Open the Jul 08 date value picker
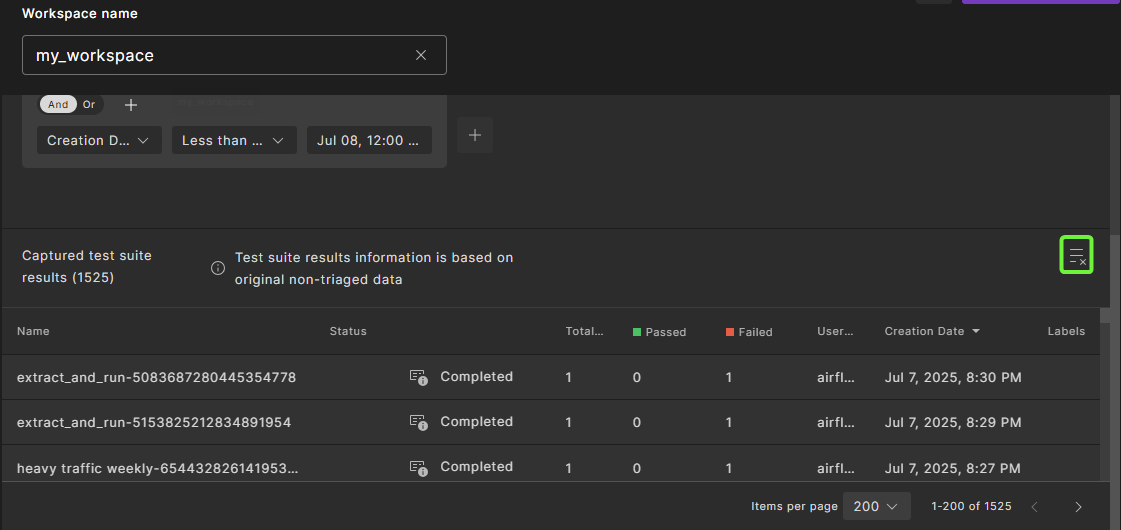 [369, 141]
